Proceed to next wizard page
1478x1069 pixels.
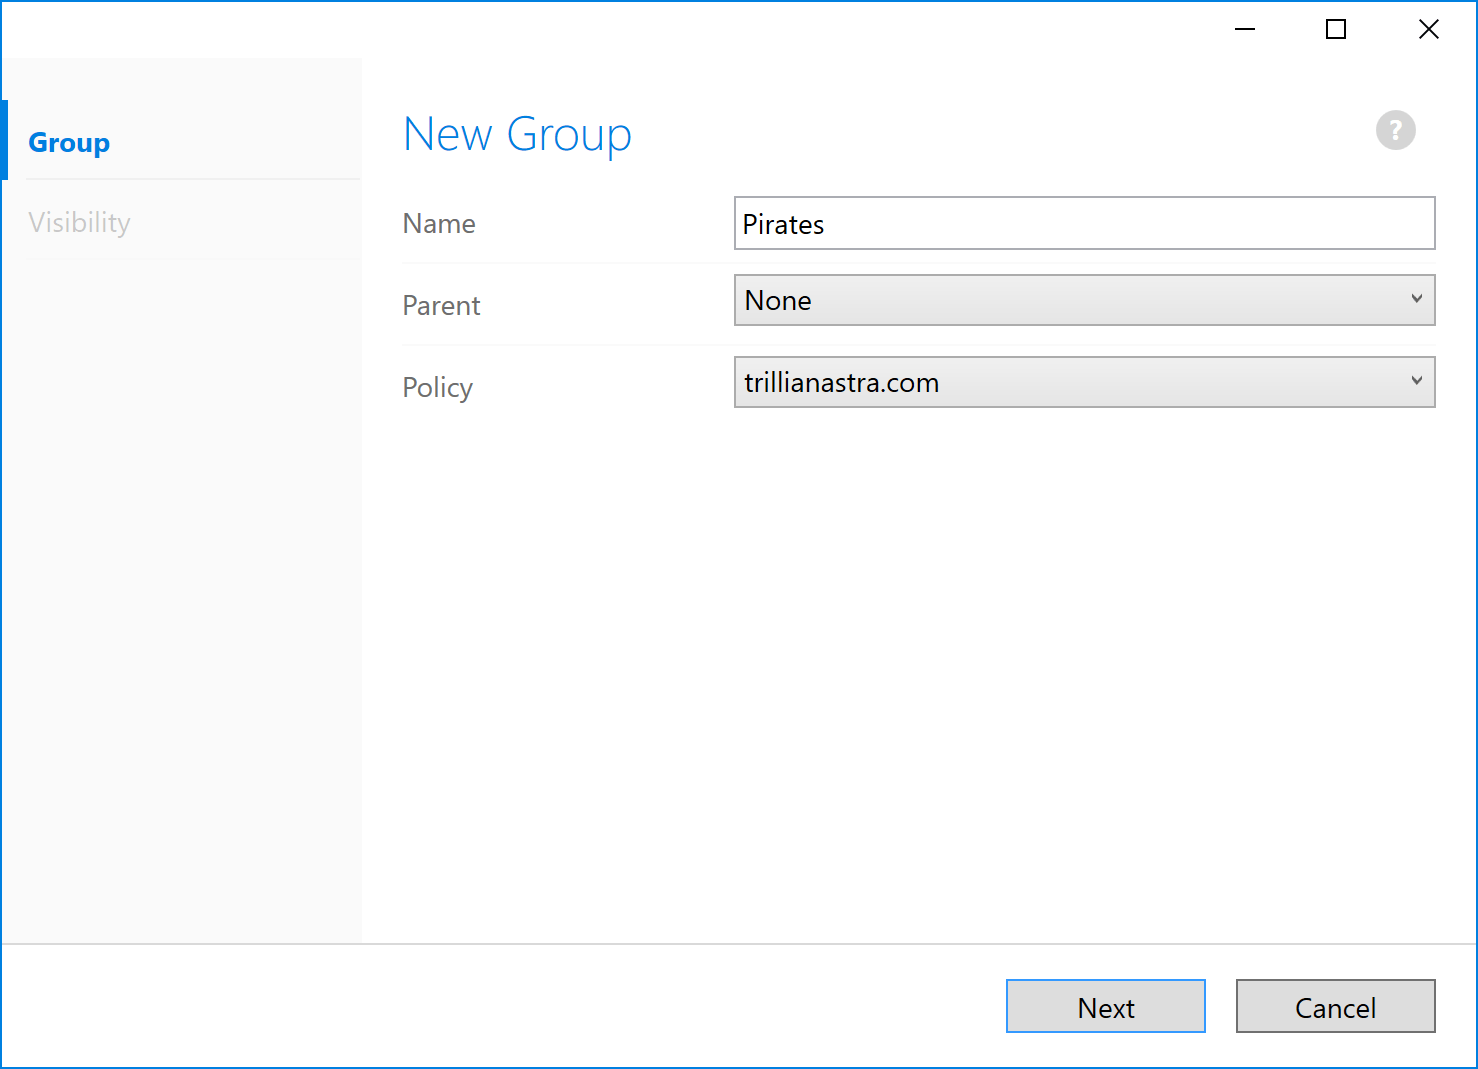(x=1105, y=1007)
